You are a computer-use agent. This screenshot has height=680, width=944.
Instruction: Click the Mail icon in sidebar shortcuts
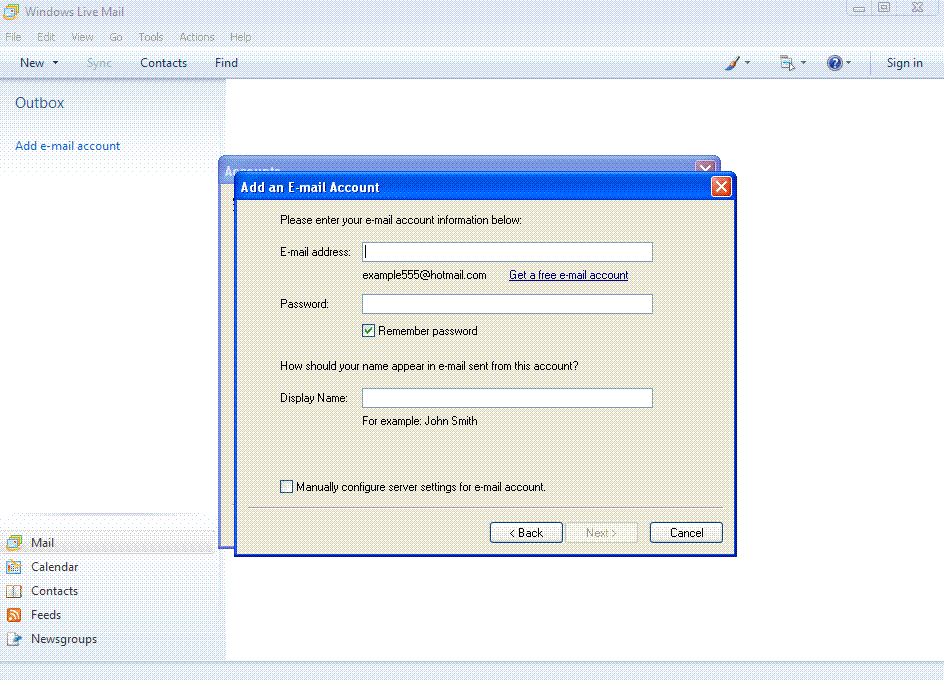click(x=14, y=543)
